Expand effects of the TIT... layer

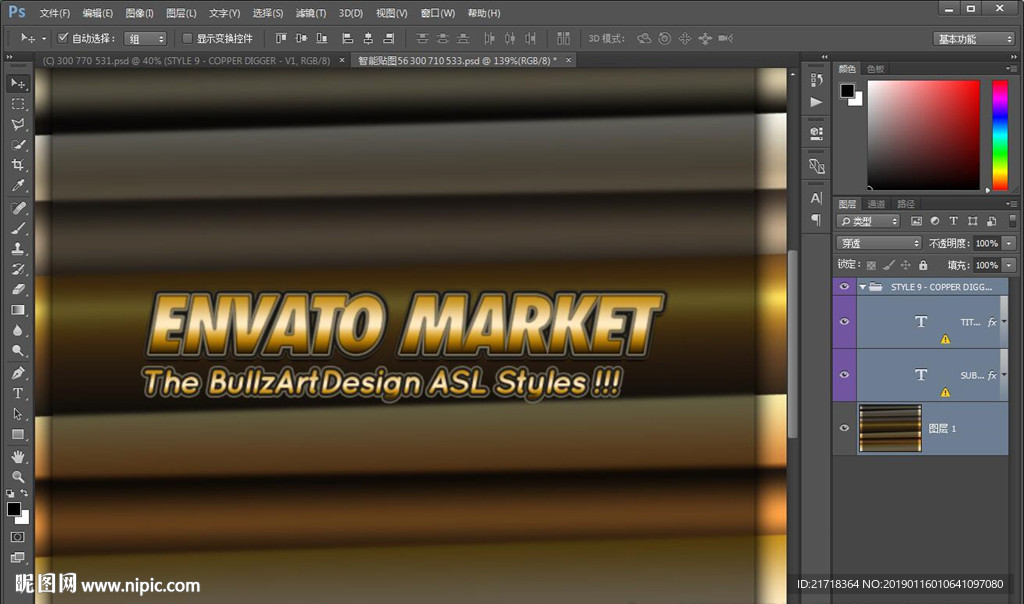(x=1004, y=321)
